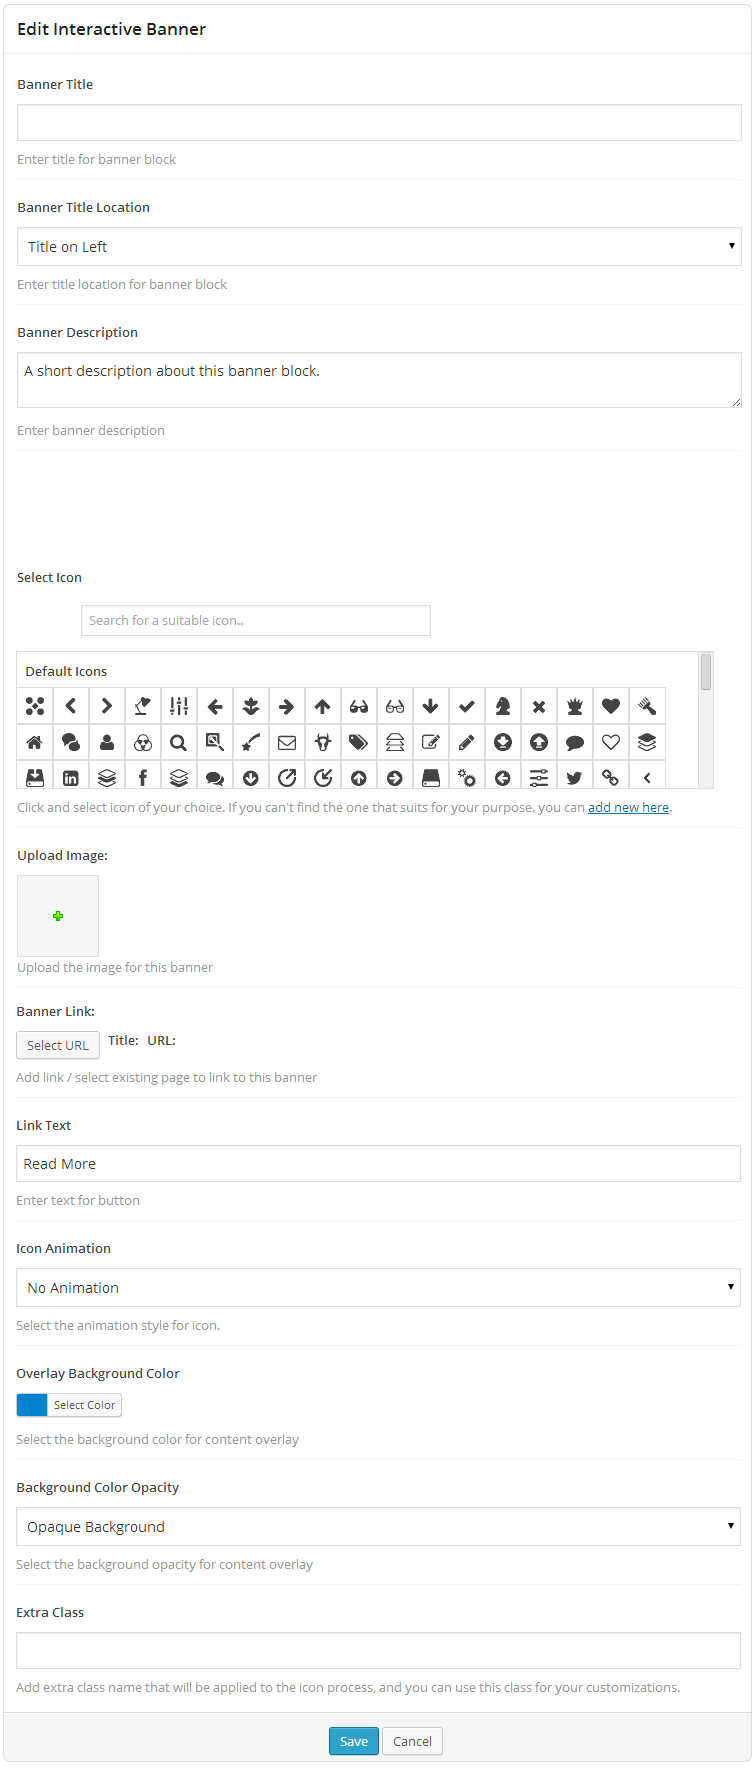Choose the single user silhouette icon
This screenshot has width=756, height=1769.
click(x=107, y=742)
